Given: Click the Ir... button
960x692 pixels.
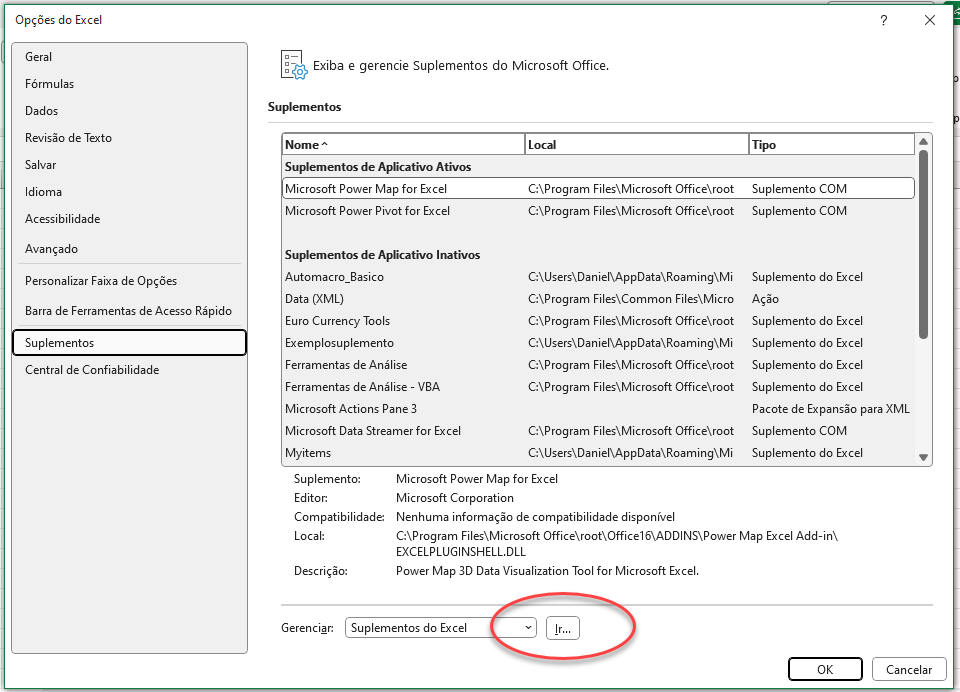Looking at the screenshot, I should (563, 628).
